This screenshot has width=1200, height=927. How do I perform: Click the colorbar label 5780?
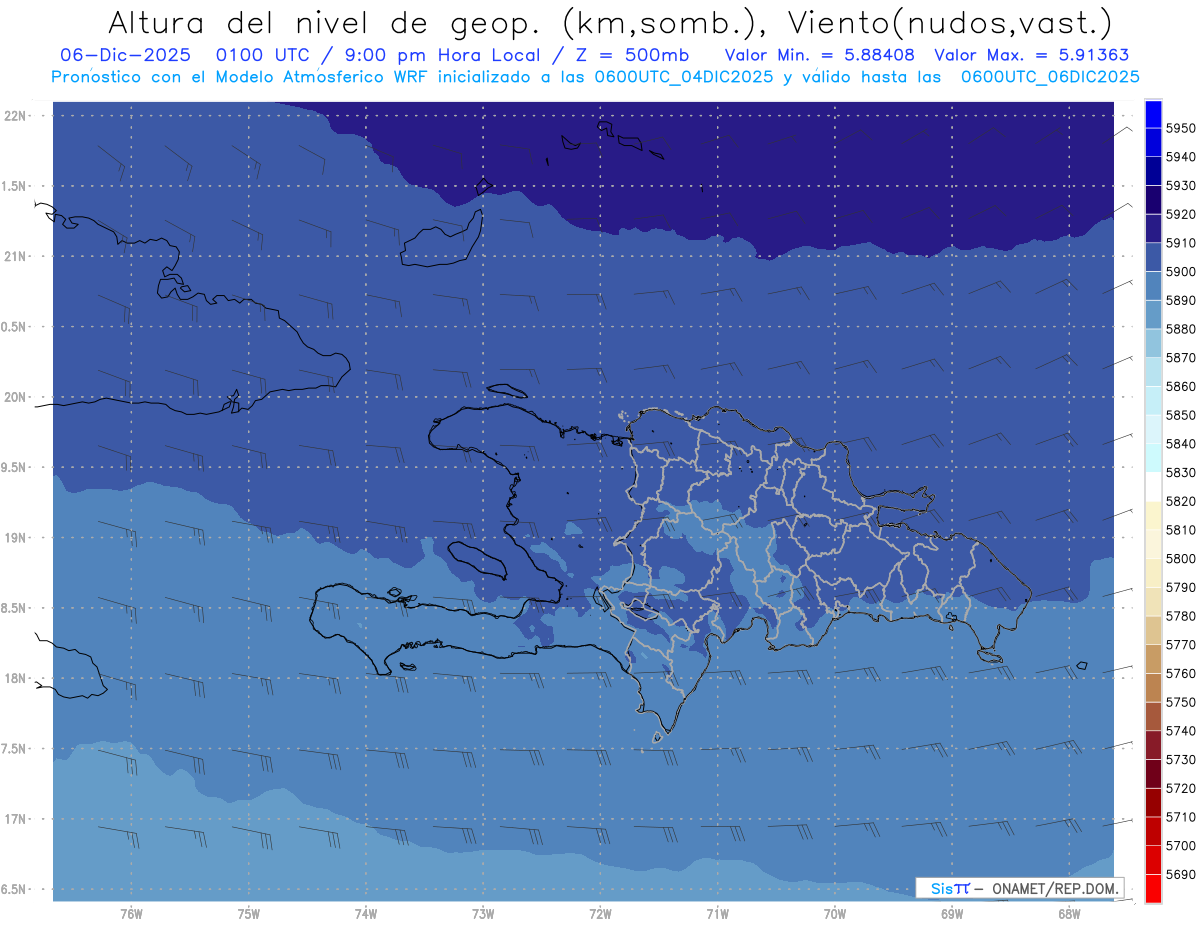coord(1181,616)
